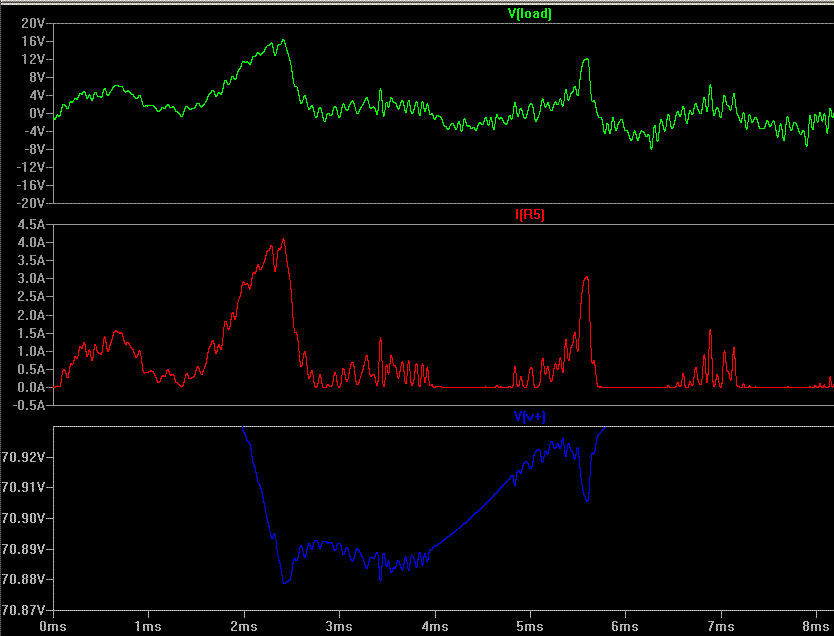Click the 4.0A current axis label
Screen dimensions: 834x636
coord(31,242)
